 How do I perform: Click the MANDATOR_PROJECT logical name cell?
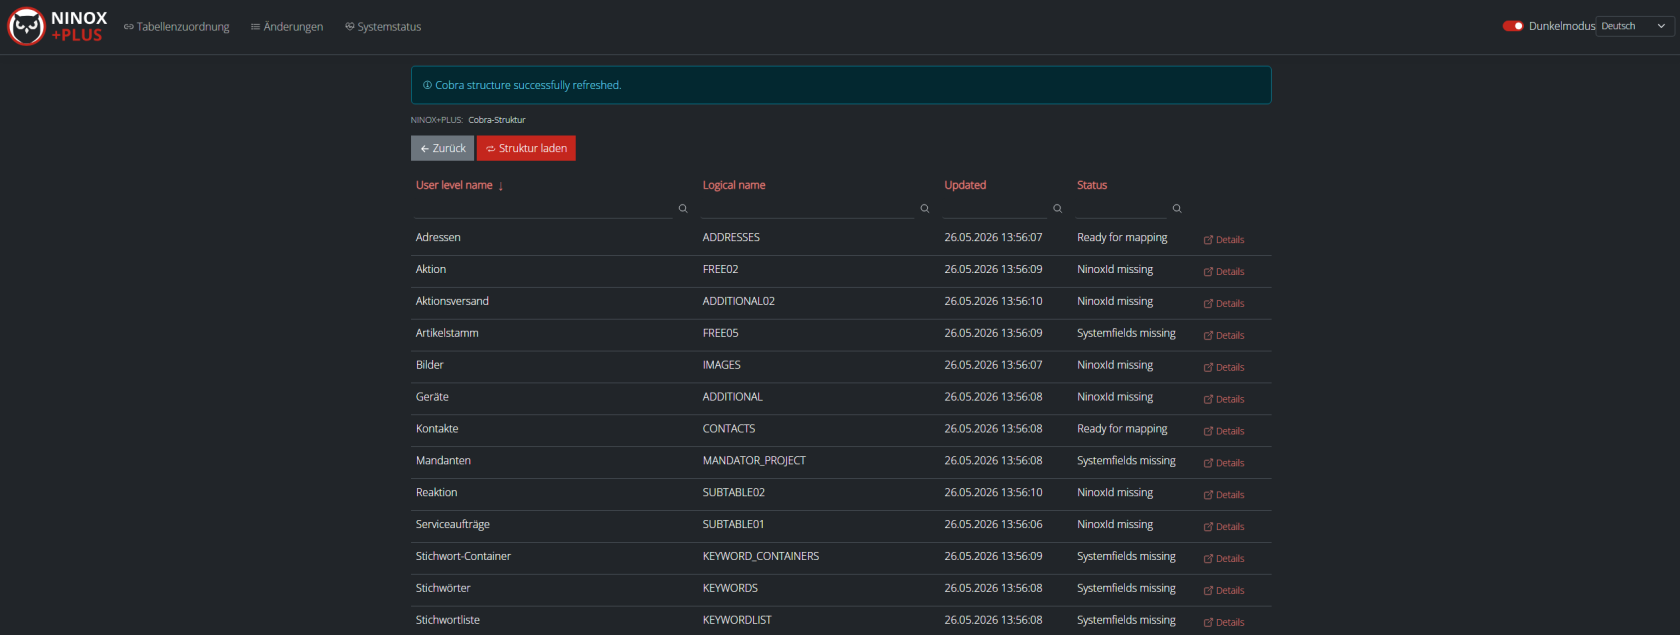754,461
